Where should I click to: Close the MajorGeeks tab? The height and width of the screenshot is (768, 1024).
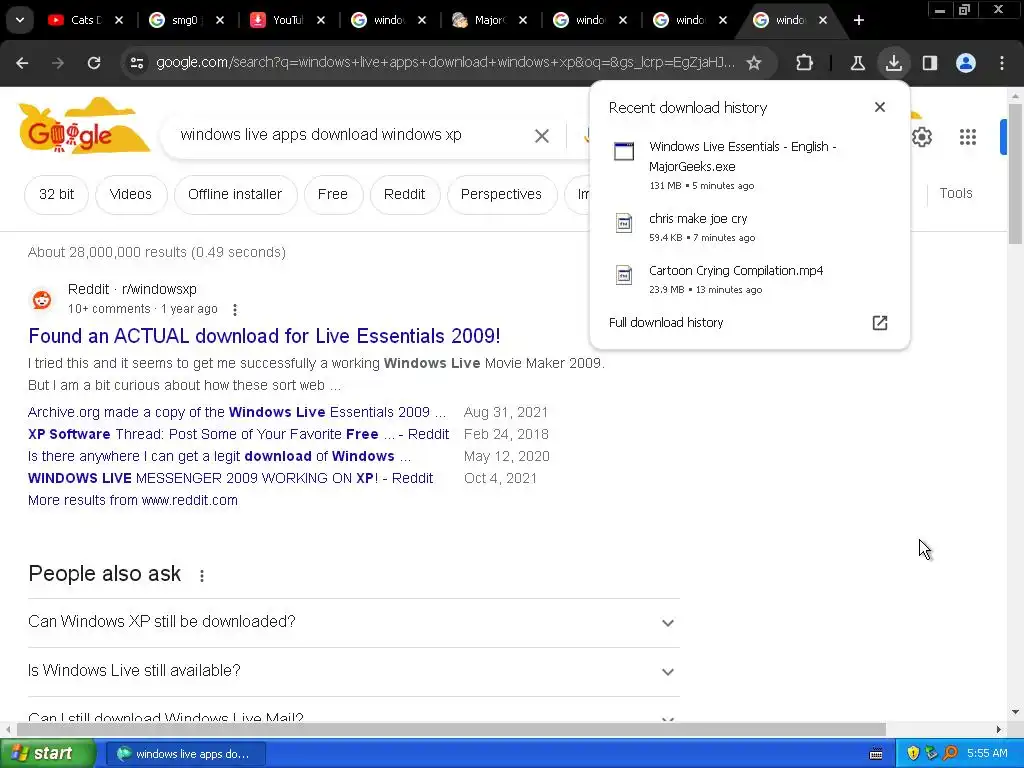(523, 20)
